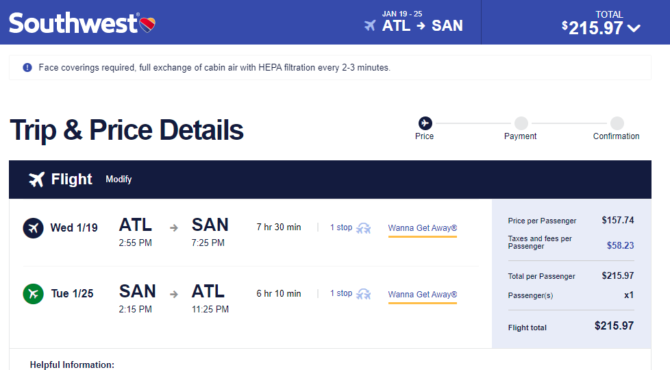Click the plane-change icon next to first 1 stop
This screenshot has height=370, width=670.
pyautogui.click(x=364, y=229)
